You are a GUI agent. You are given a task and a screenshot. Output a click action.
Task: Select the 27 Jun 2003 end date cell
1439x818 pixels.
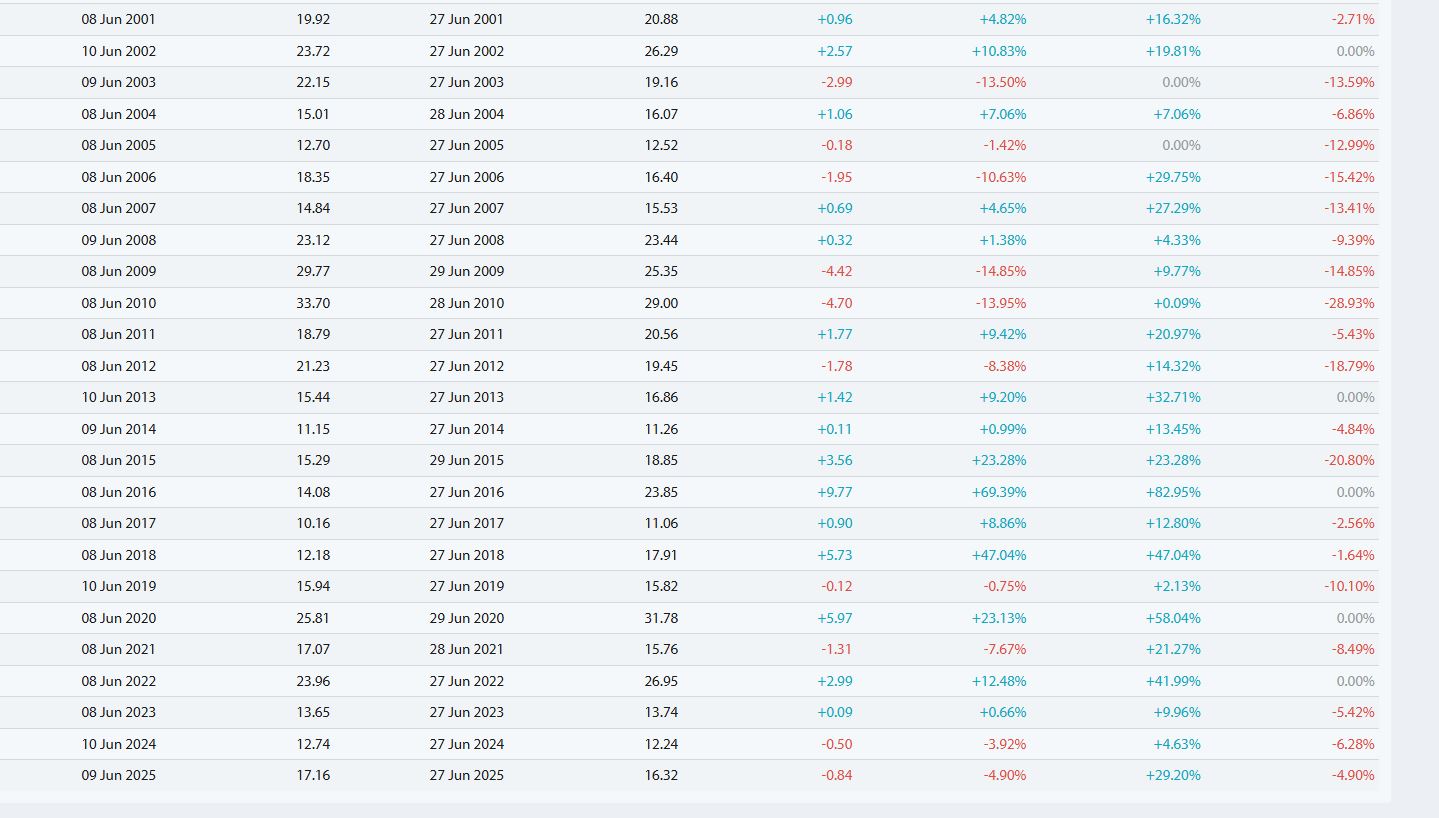pyautogui.click(x=467, y=82)
